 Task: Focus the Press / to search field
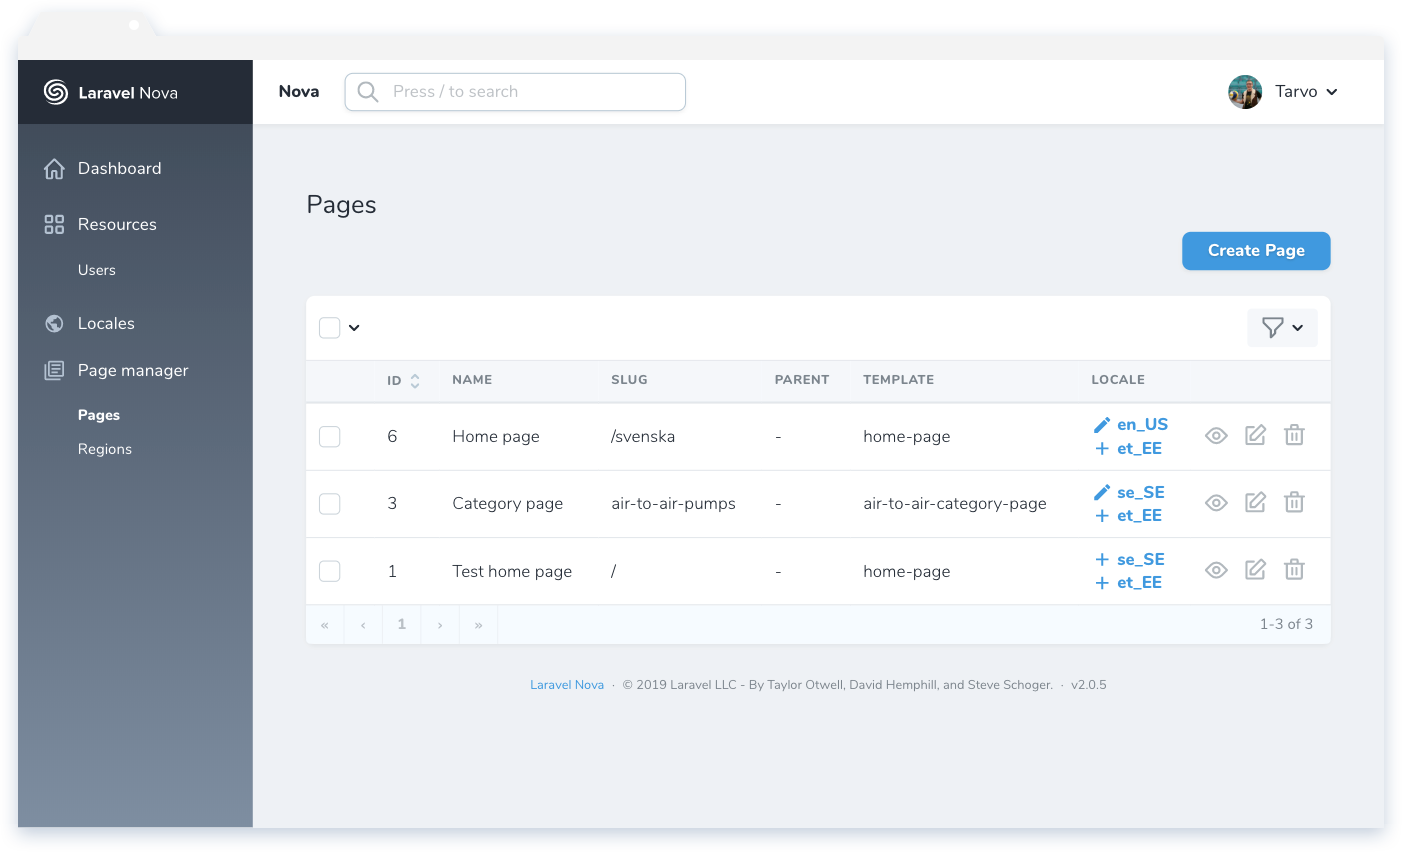(x=515, y=92)
